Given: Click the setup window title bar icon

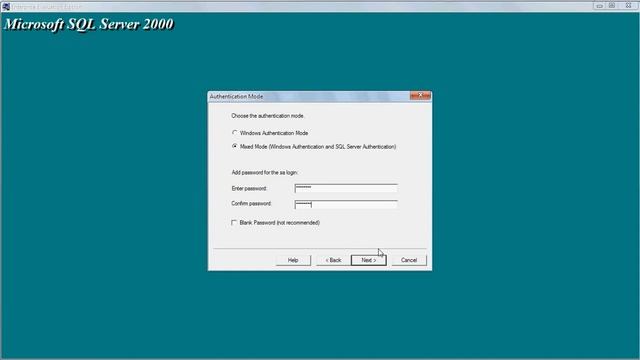Looking at the screenshot, I should [6, 6].
